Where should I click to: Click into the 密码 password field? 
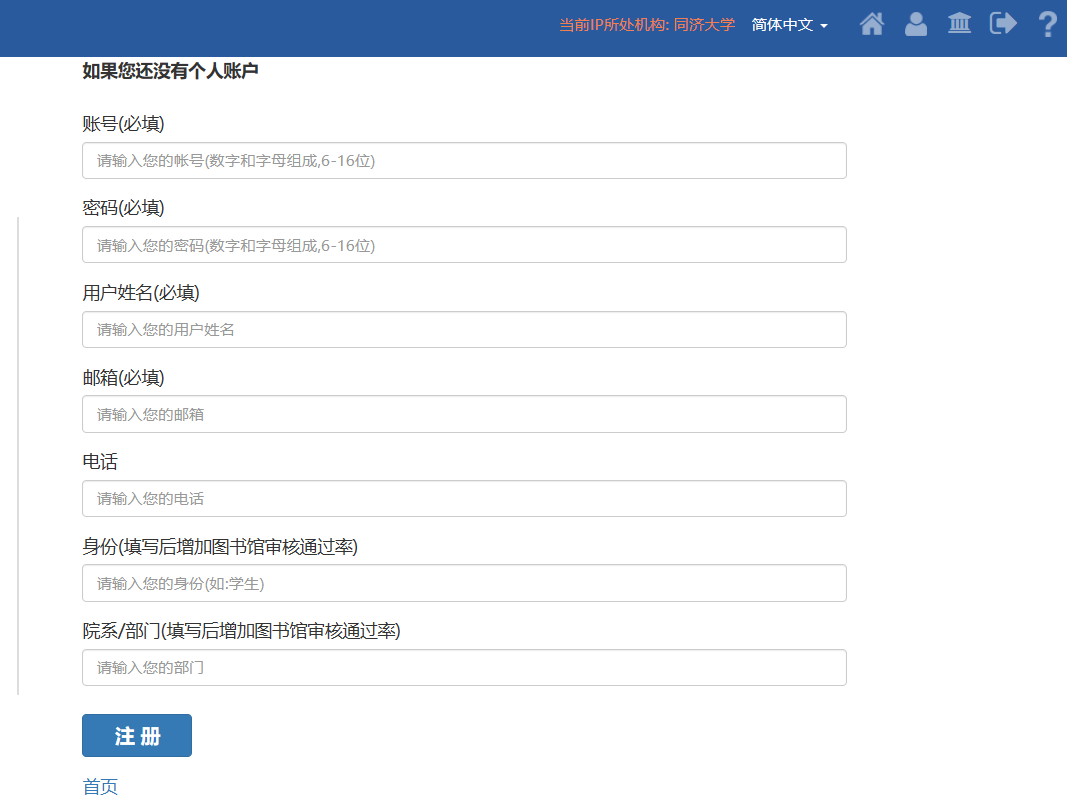point(464,245)
